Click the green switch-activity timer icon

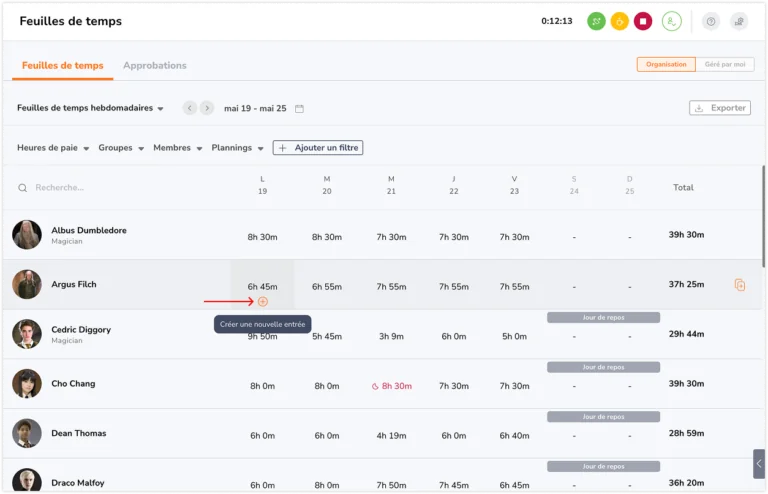pos(596,21)
